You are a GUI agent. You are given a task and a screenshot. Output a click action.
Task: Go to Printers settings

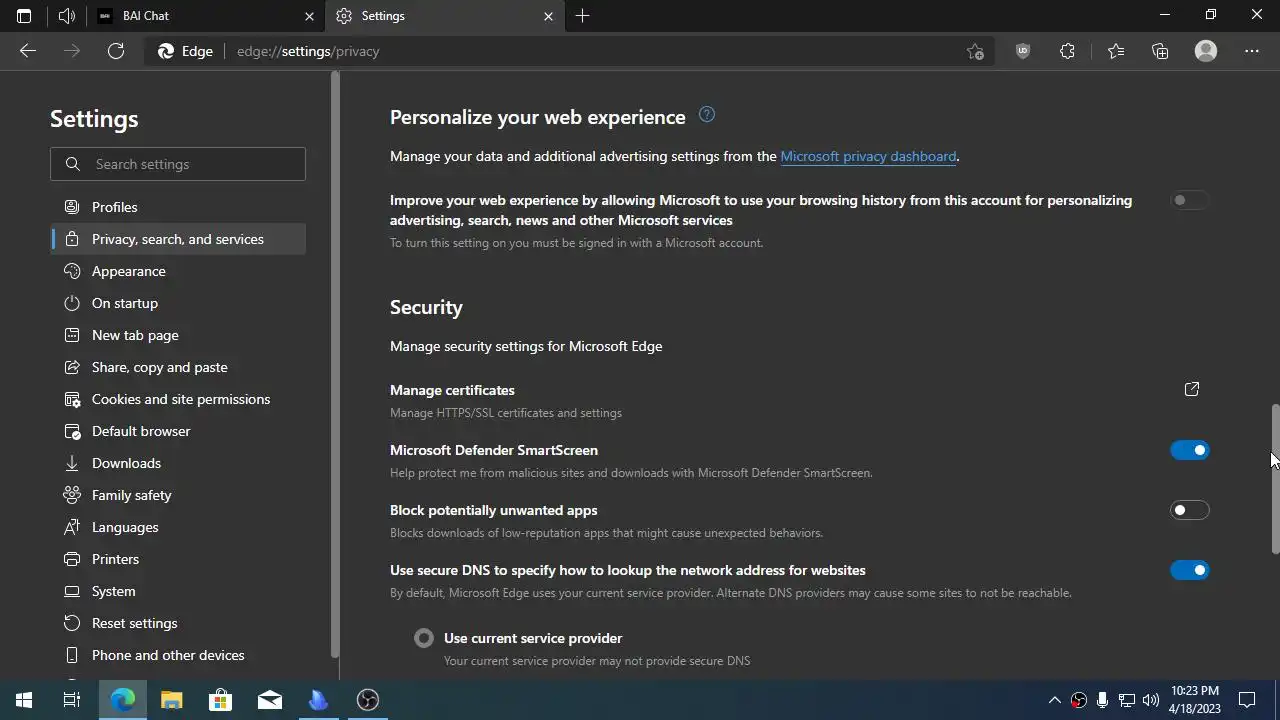[178, 559]
